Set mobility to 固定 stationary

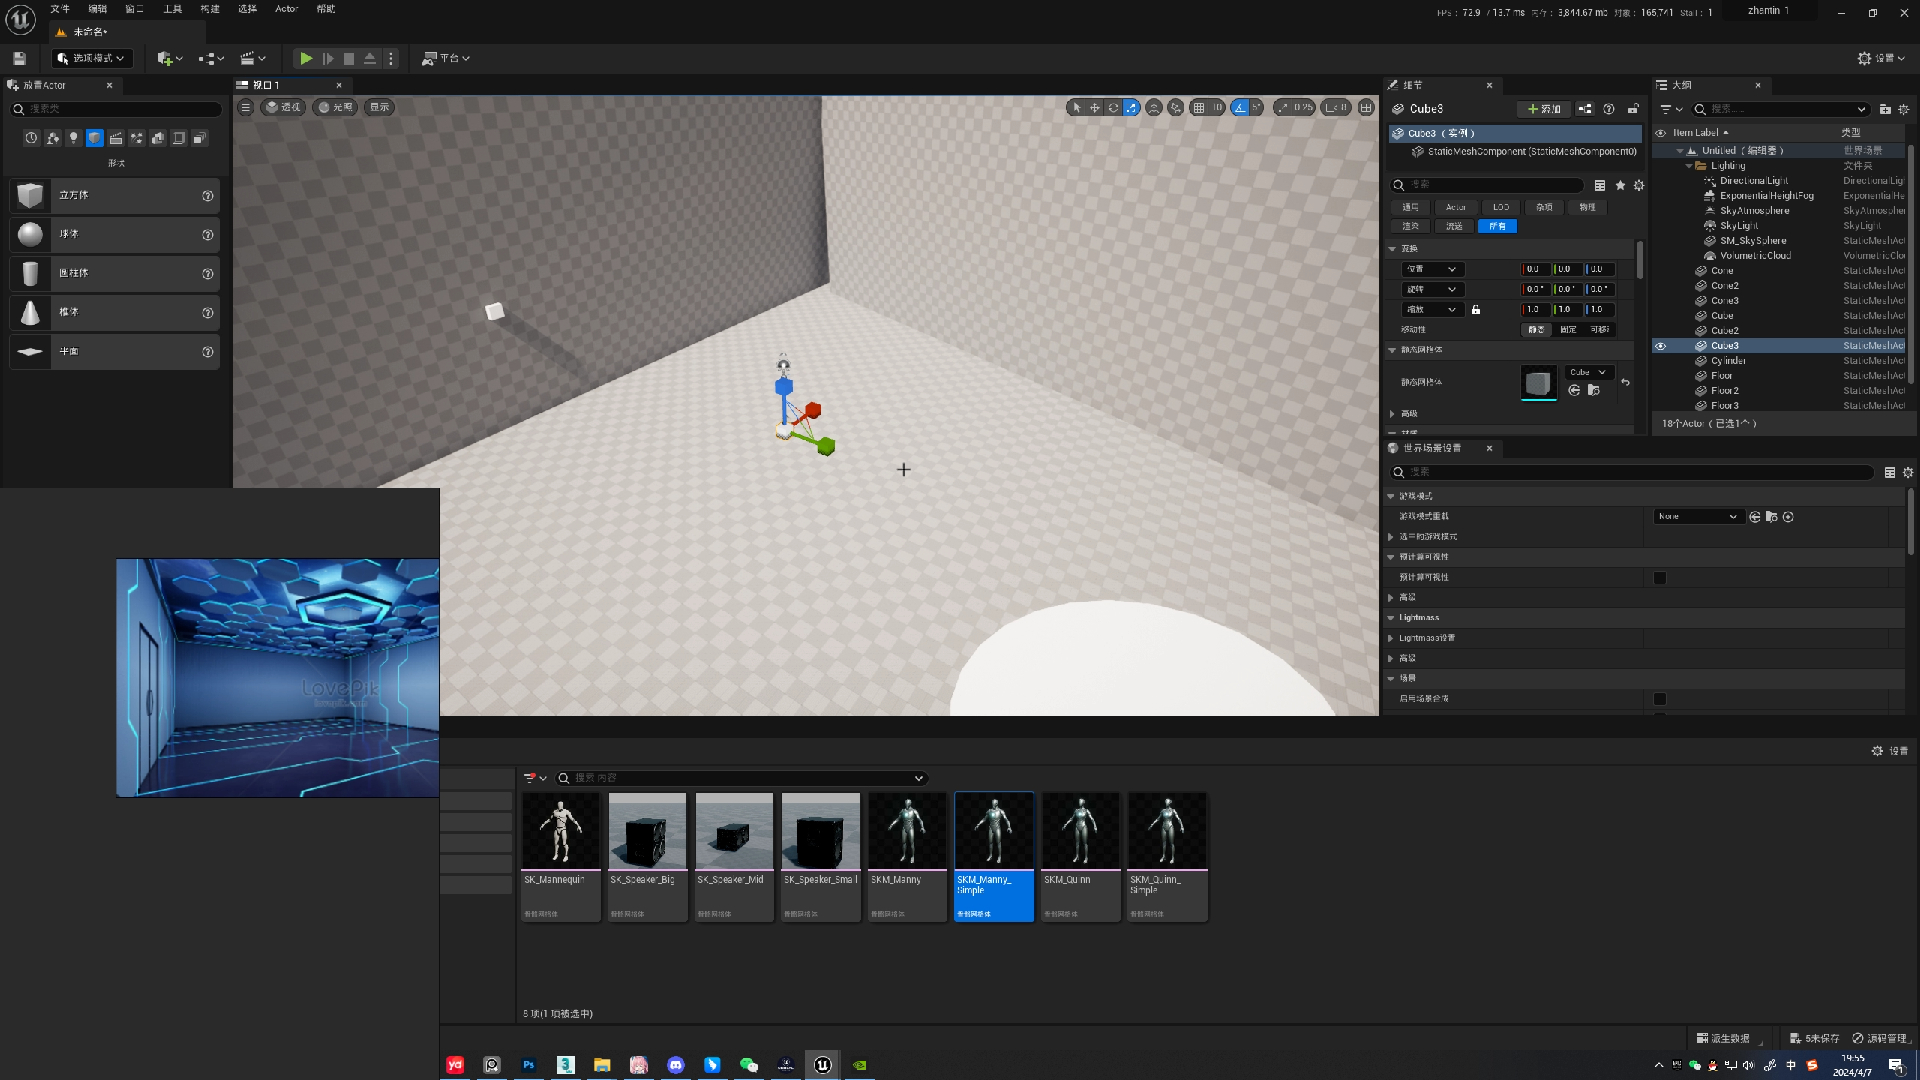[x=1568, y=329]
